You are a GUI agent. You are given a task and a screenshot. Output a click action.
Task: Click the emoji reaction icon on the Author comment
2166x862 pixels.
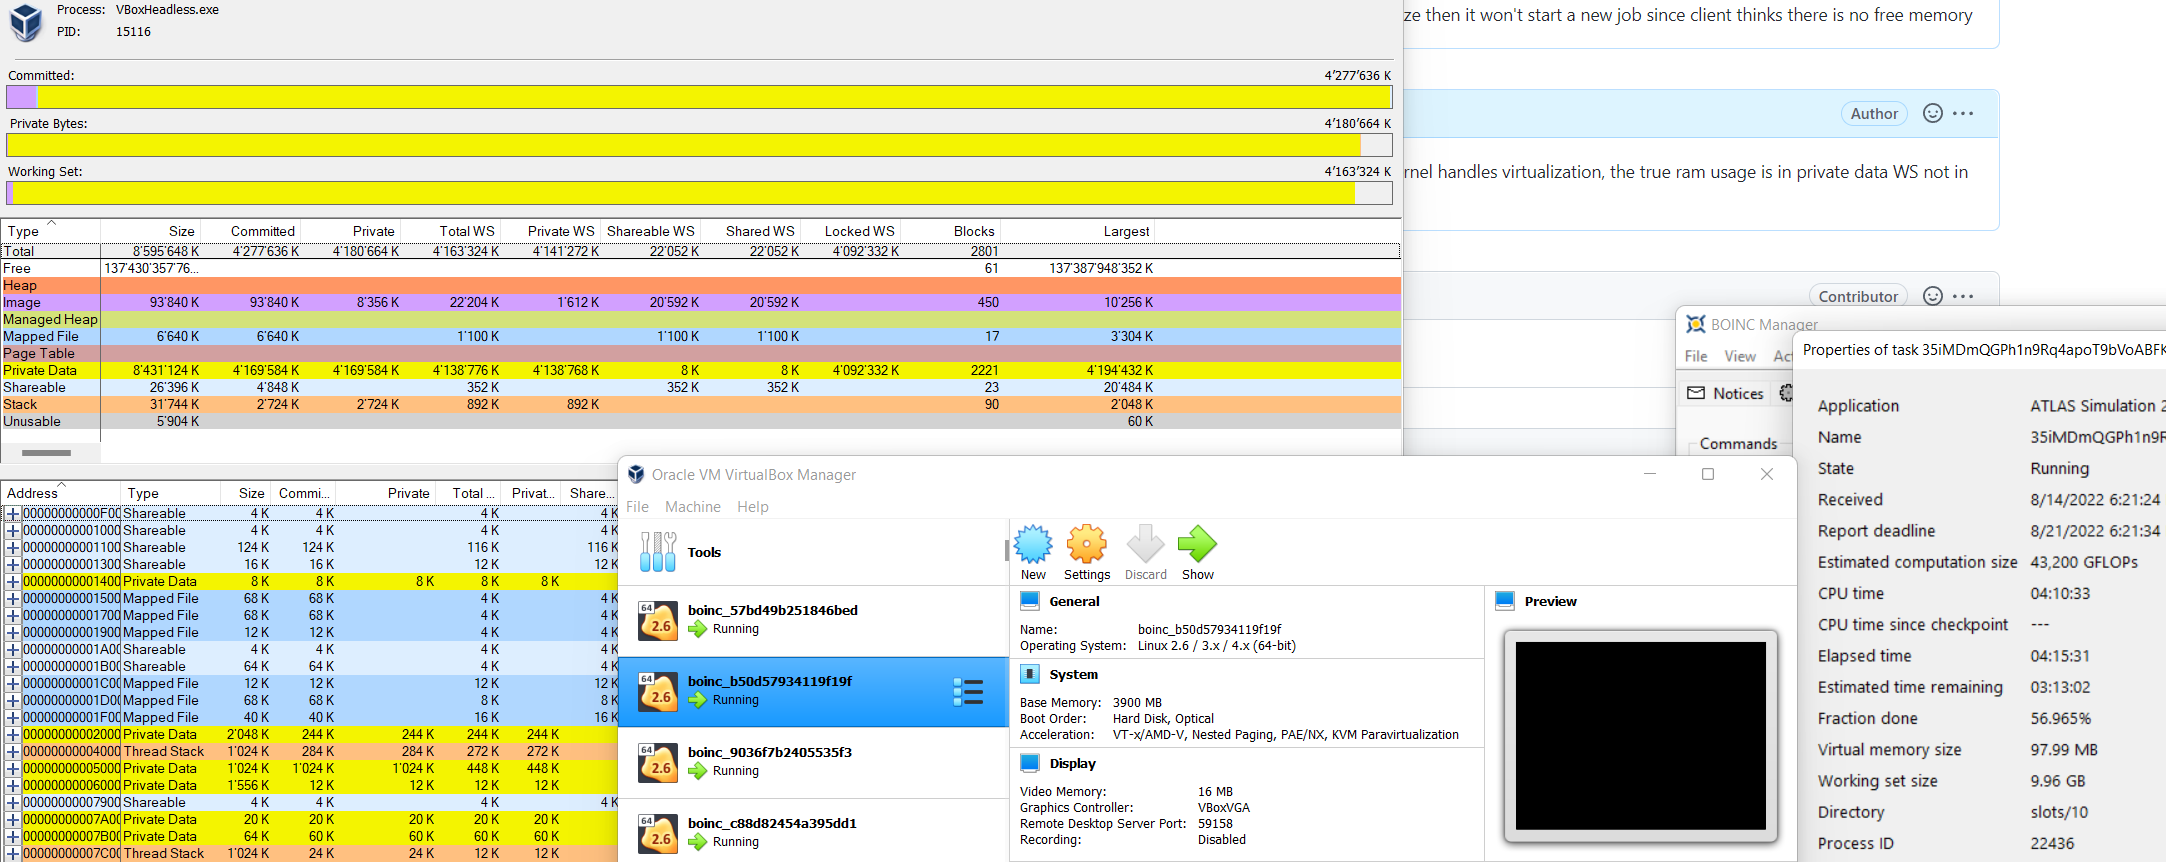[x=1933, y=113]
